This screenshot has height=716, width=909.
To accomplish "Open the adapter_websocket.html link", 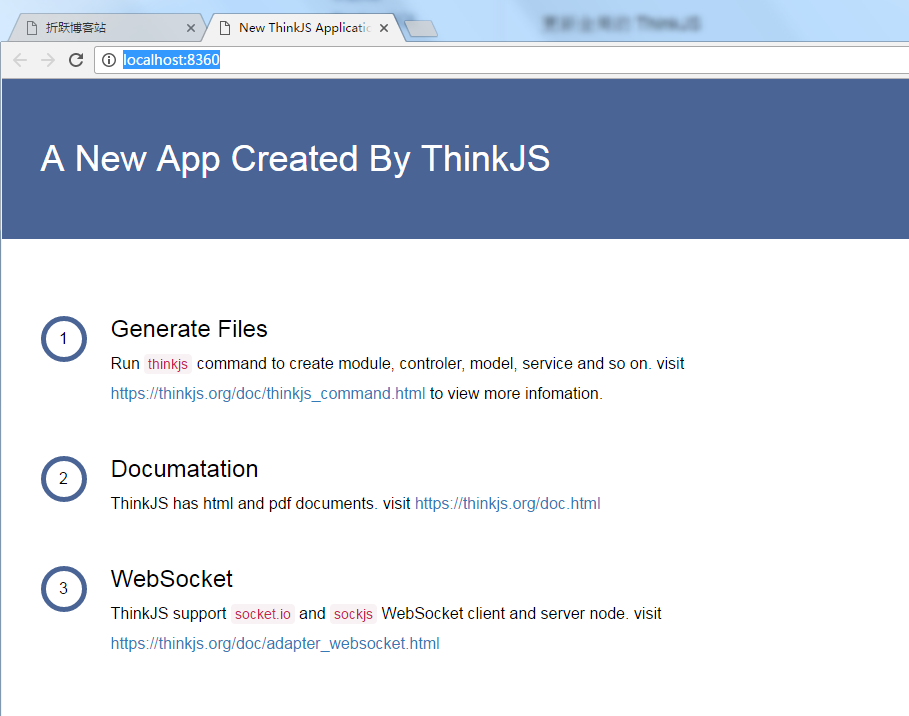I will (x=275, y=644).
